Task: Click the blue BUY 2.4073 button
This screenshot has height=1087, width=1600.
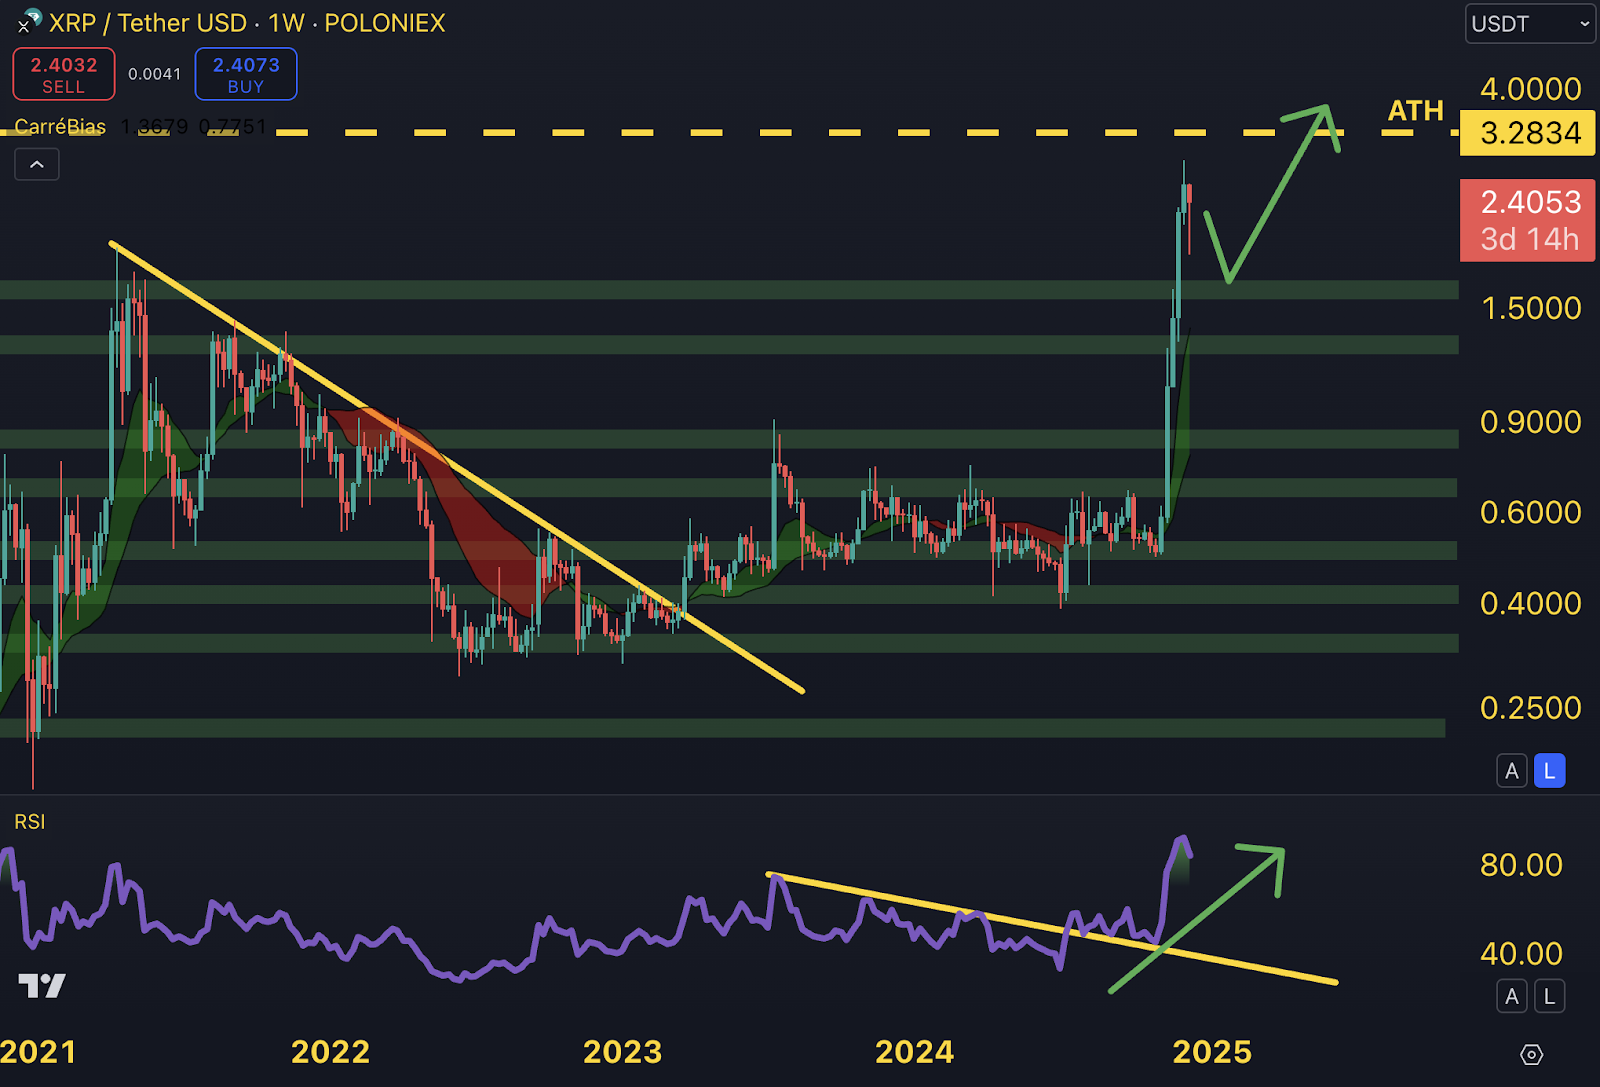Action: pyautogui.click(x=246, y=74)
